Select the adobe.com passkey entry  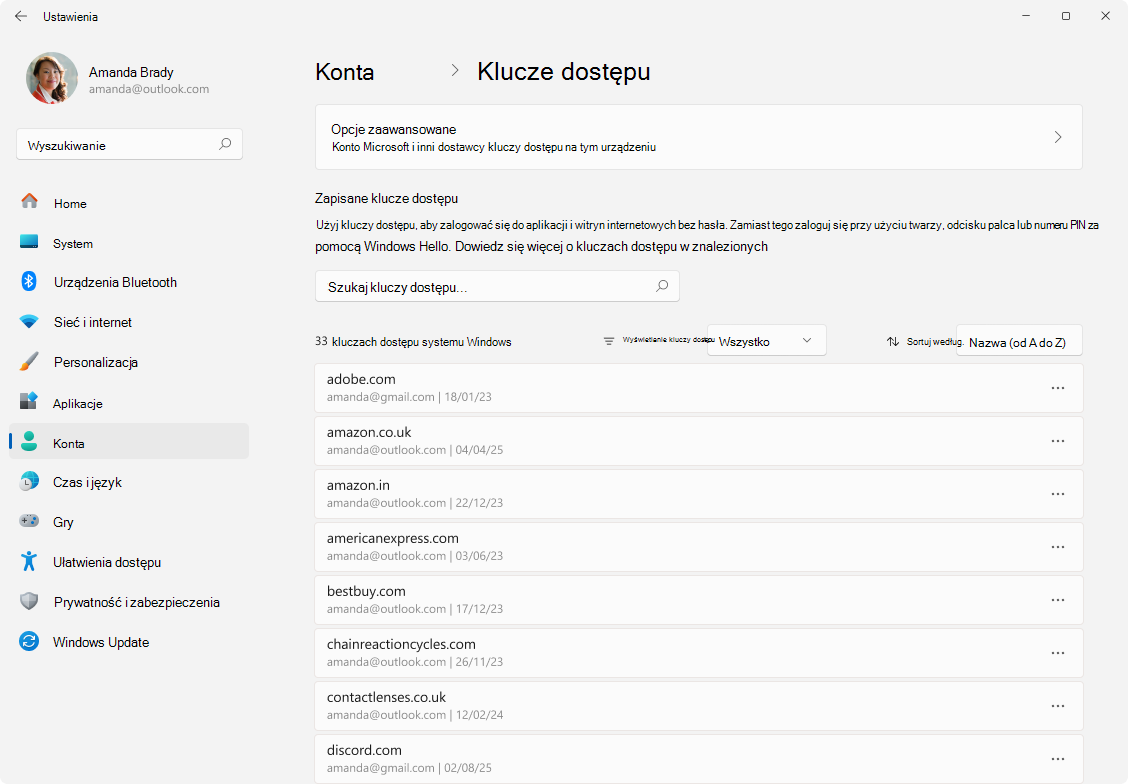[699, 388]
